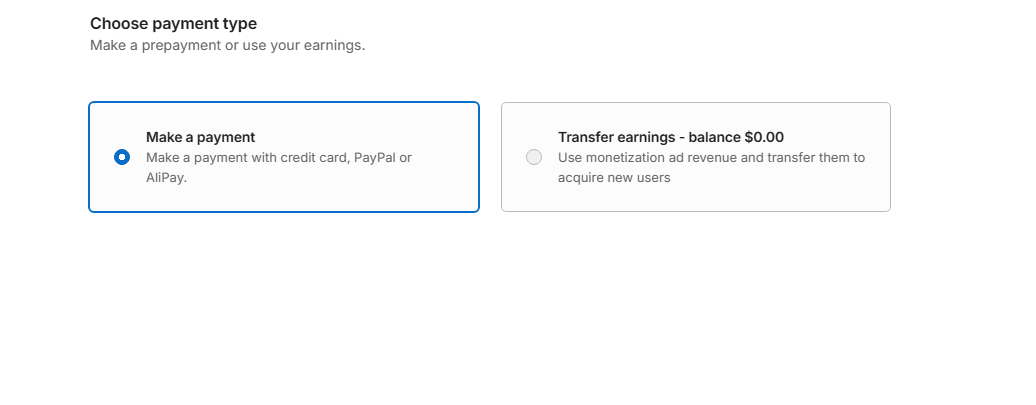Click the 'Make a prepayment or use your earnings' subtitle

click(227, 46)
